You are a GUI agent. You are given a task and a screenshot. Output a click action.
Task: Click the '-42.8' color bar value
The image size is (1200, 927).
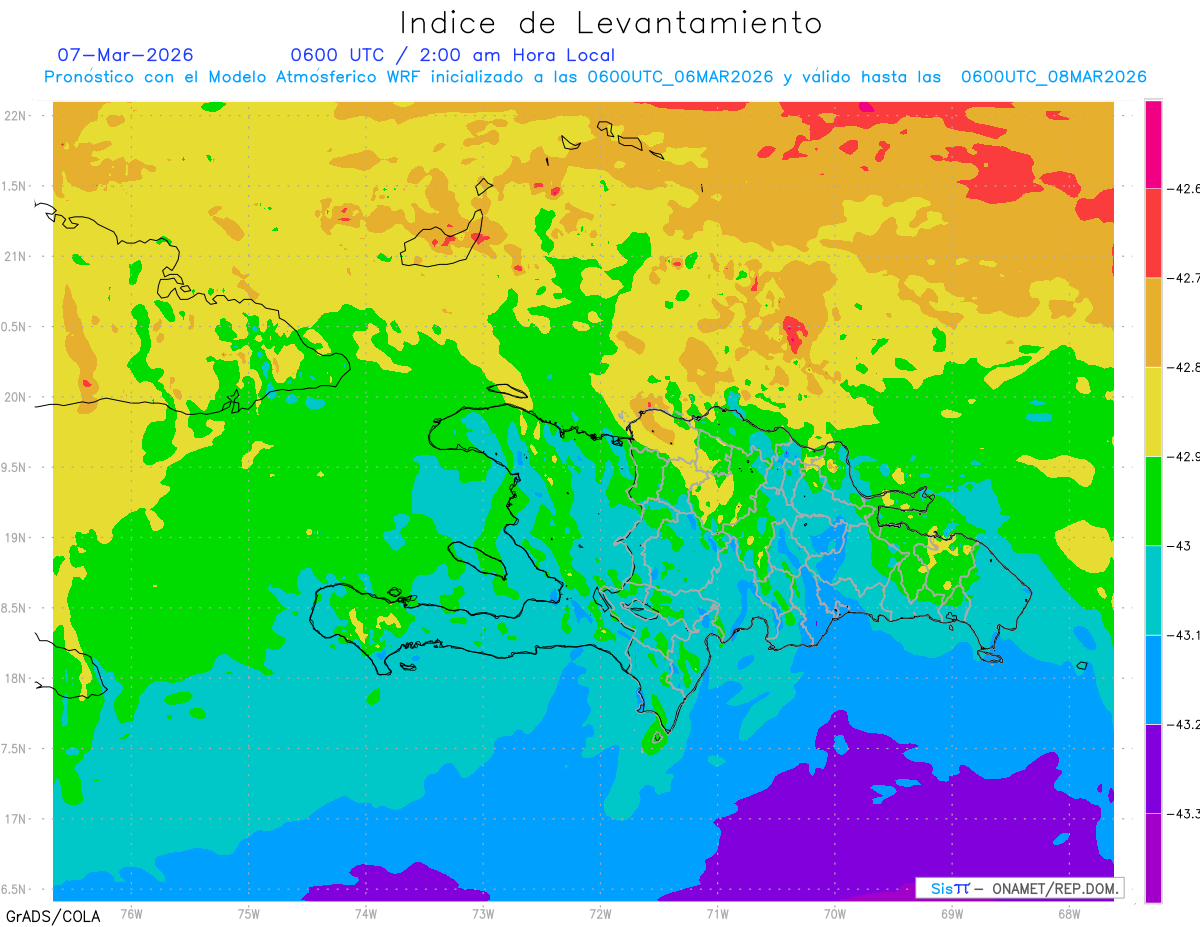click(1183, 367)
